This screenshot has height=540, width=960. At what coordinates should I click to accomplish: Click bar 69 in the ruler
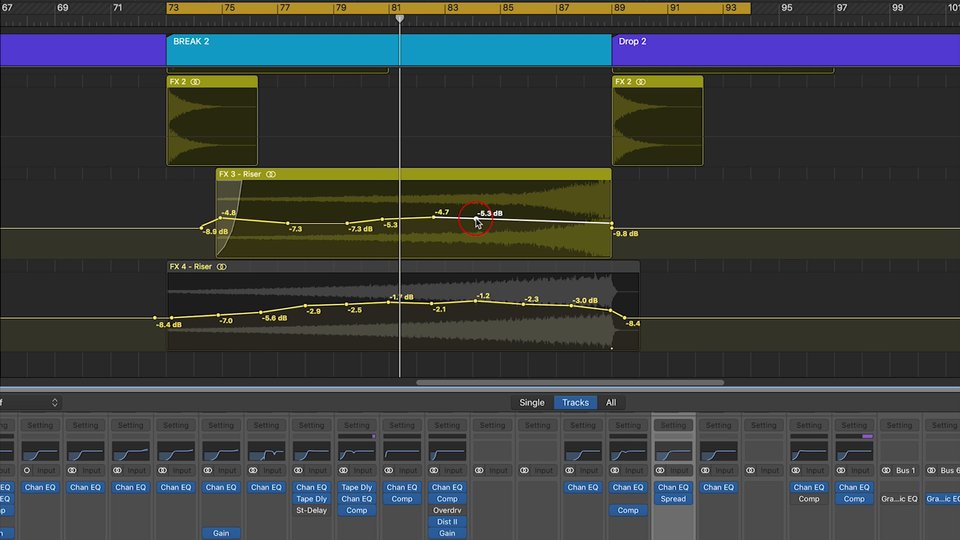(62, 8)
